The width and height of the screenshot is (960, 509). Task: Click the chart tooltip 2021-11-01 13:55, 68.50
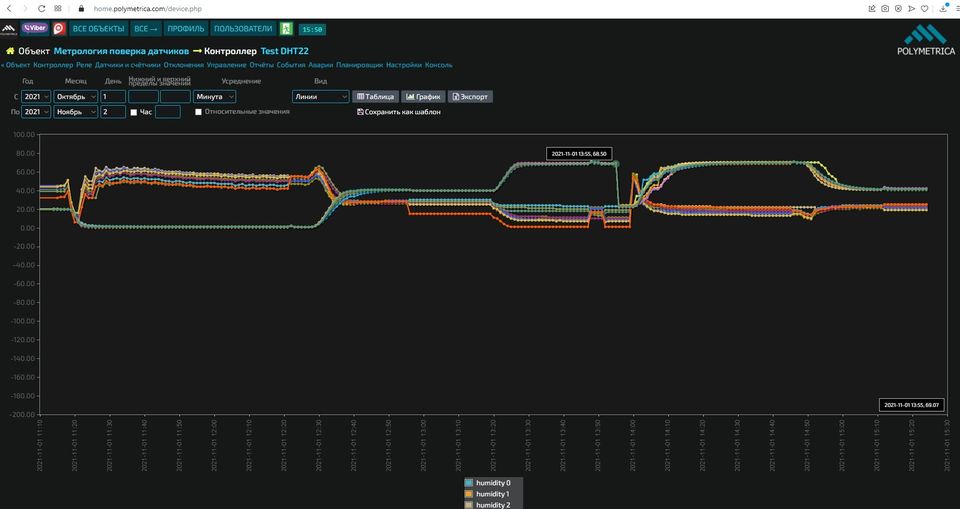click(579, 154)
